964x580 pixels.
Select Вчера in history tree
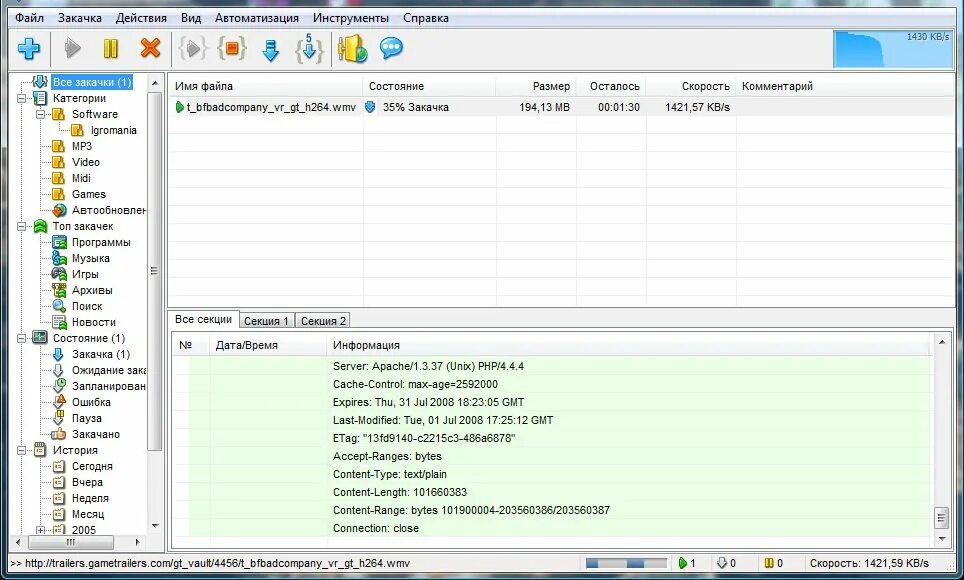click(x=87, y=482)
